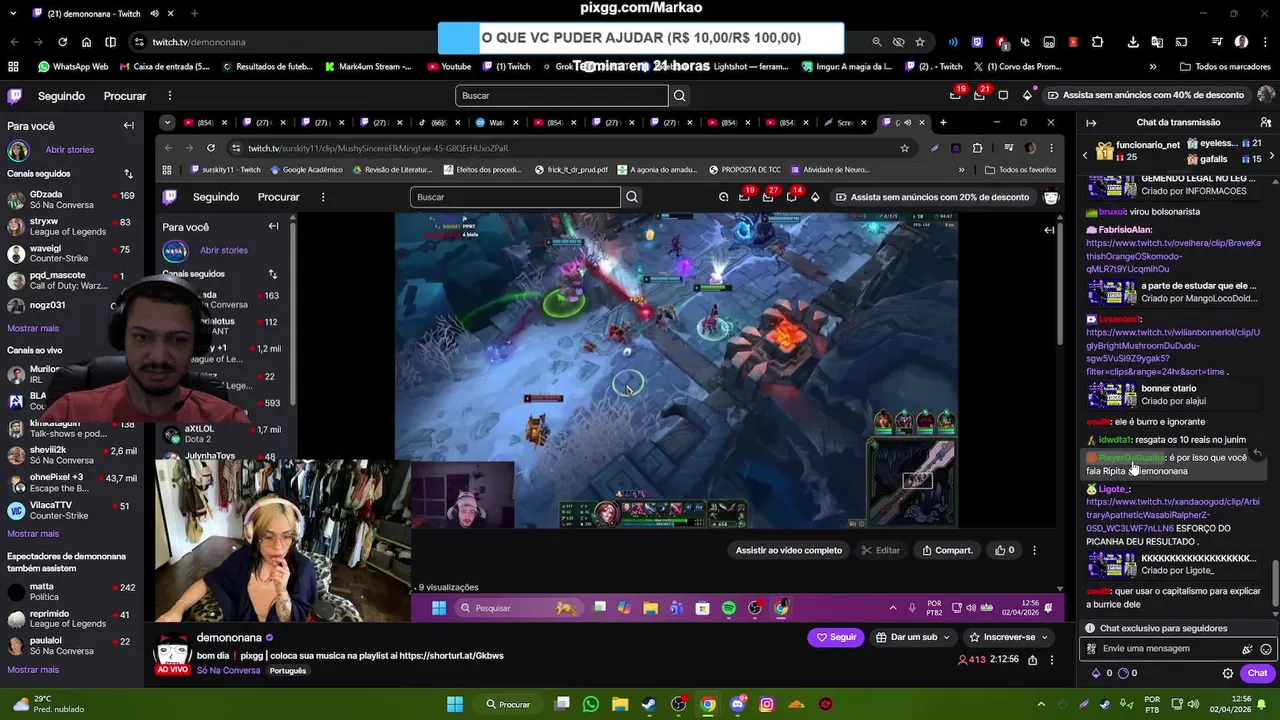Expand Mostrar mais under followed channels
1280x720 pixels.
click(33, 328)
